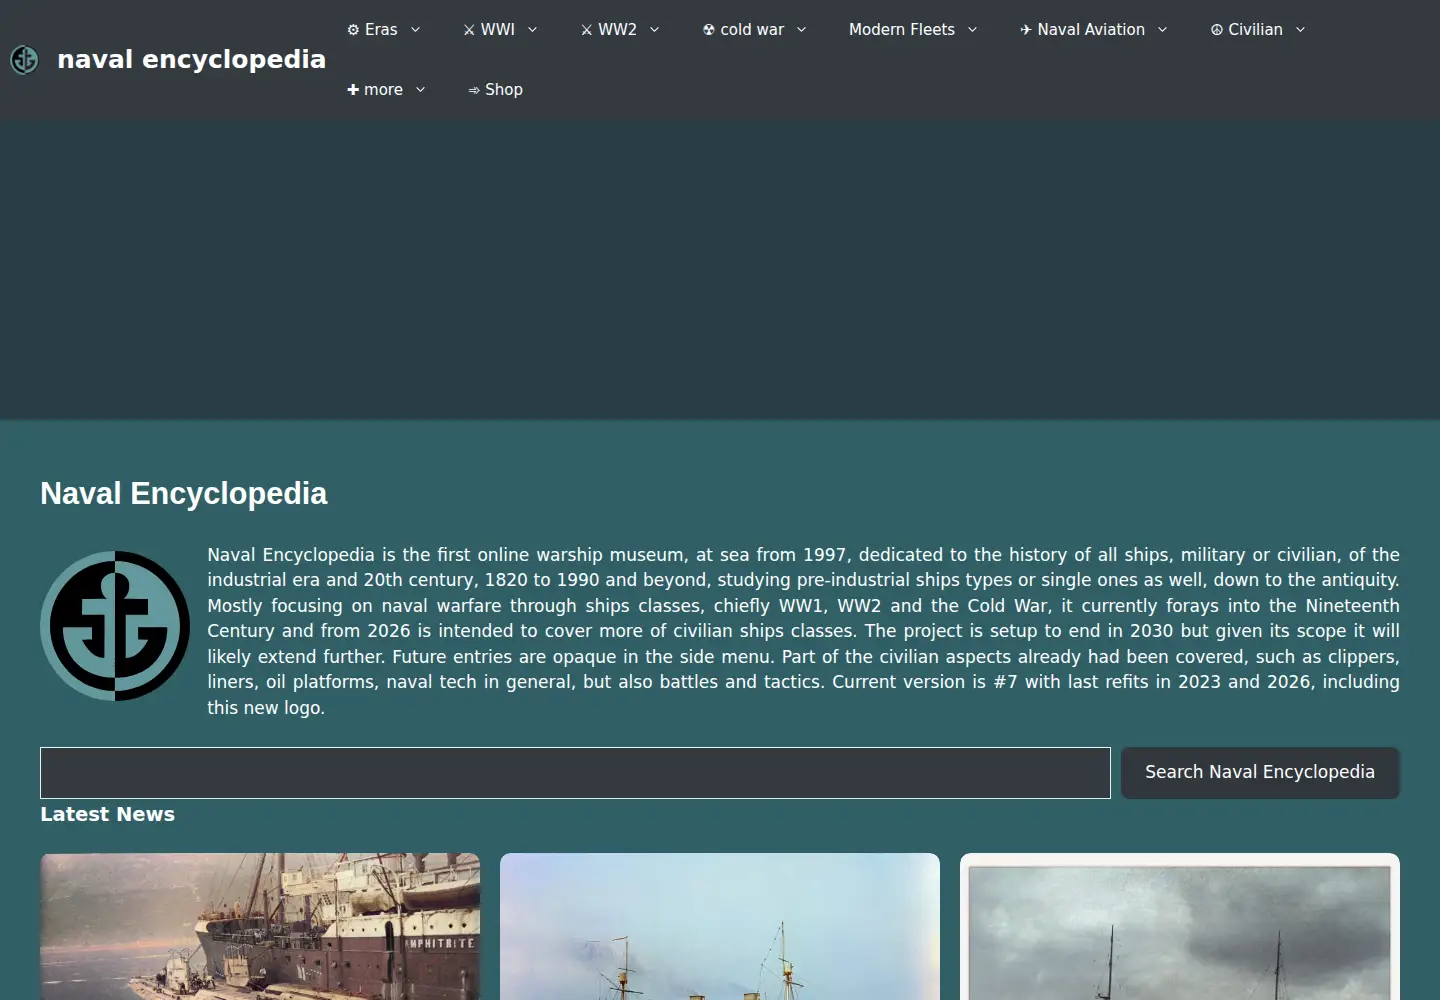Expand the cold war dropdown chevron
Image resolution: width=1440 pixels, height=1000 pixels.
802,30
